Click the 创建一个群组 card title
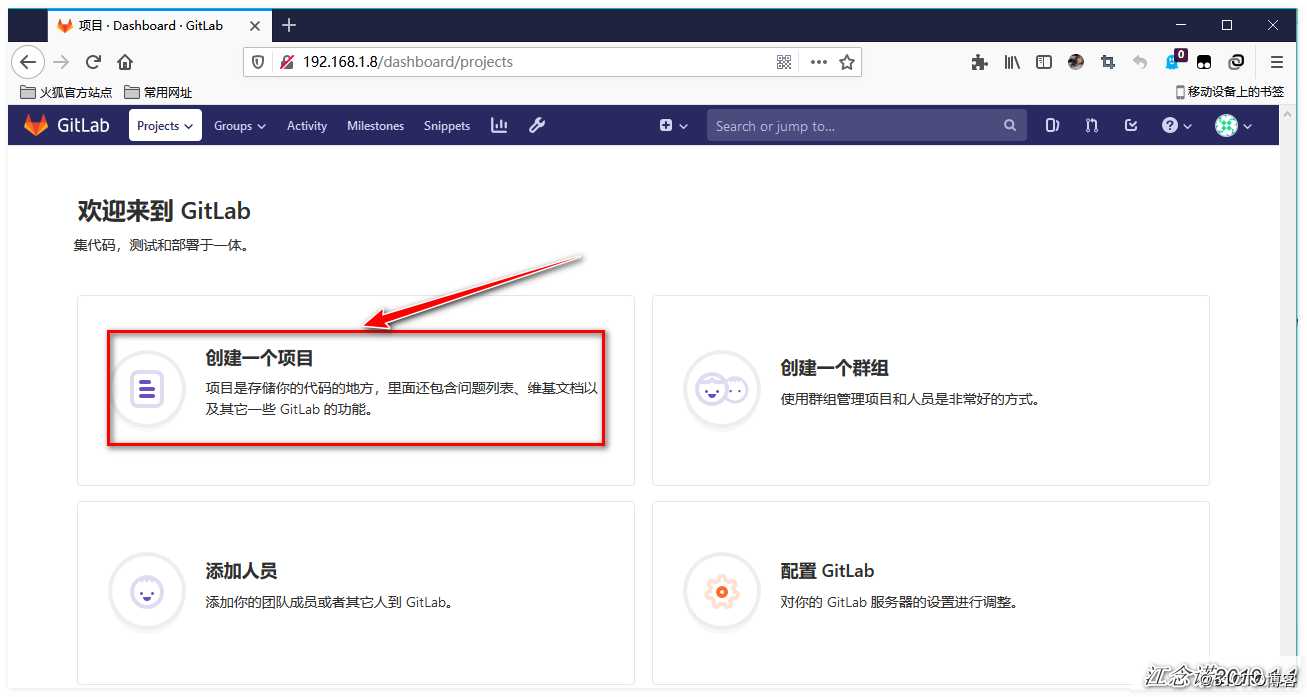Viewport: 1307px width, 697px height. (x=835, y=368)
